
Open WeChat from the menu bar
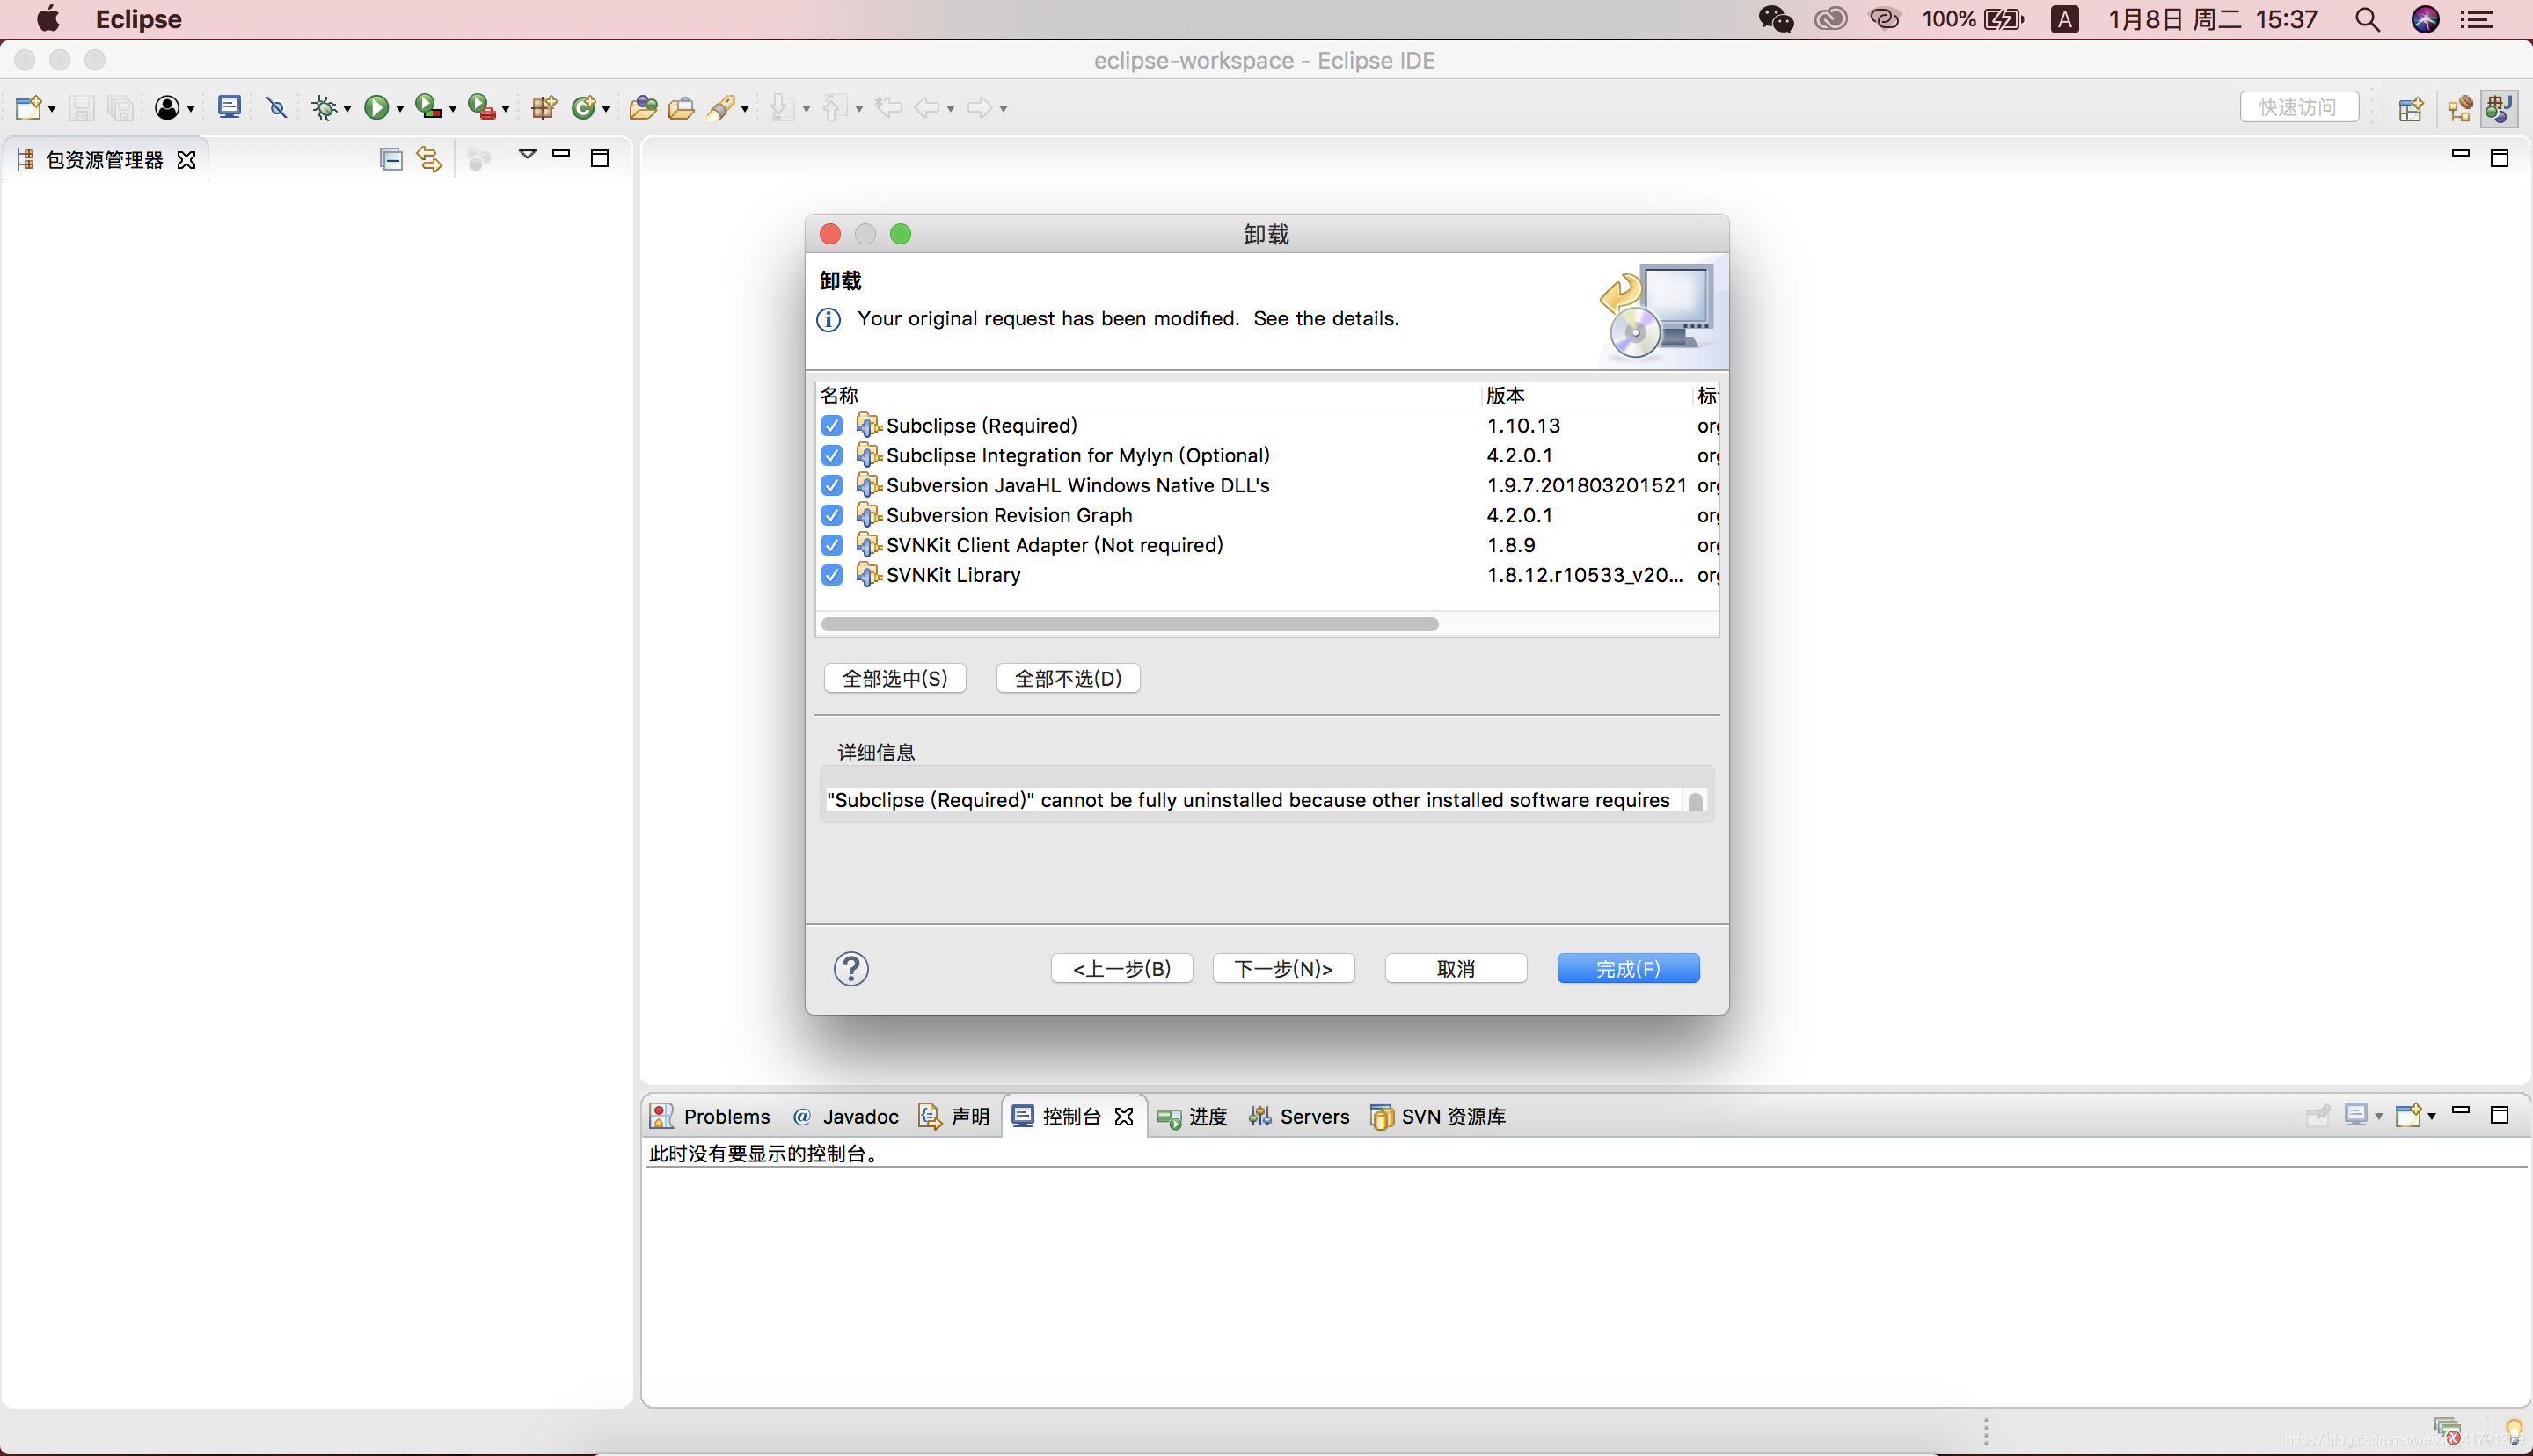click(1776, 19)
